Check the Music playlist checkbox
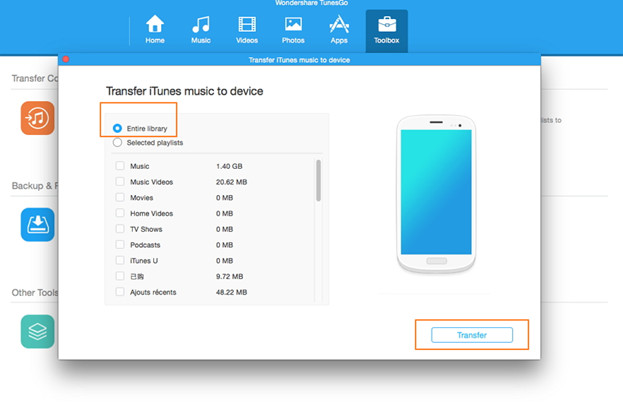 [x=120, y=166]
